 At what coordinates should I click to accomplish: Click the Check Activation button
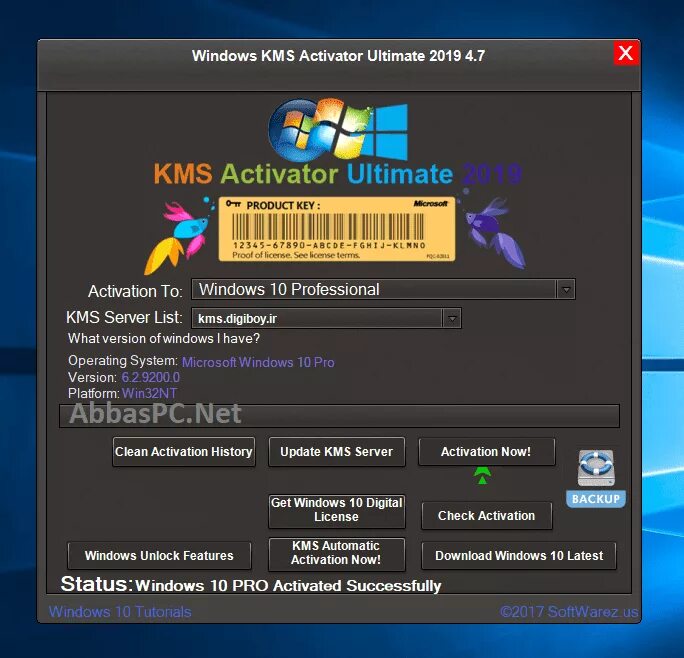tap(486, 516)
